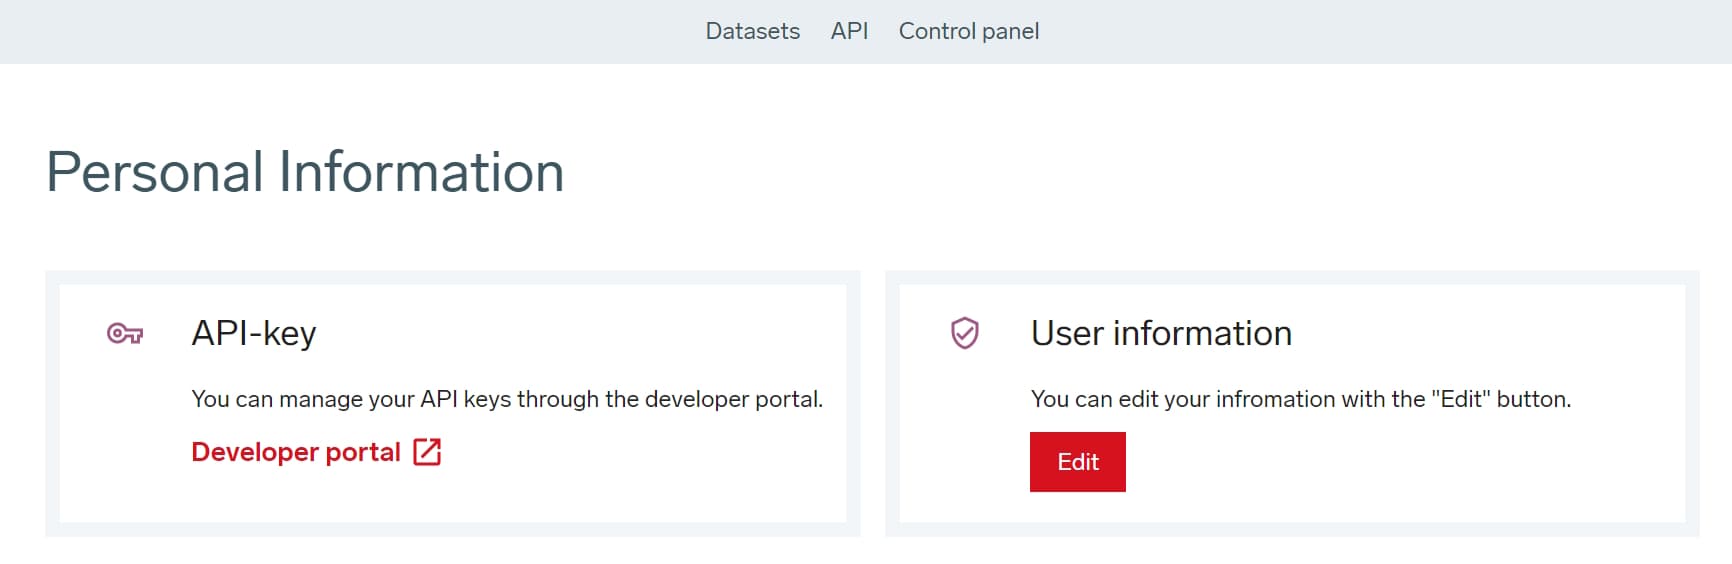Open the Datasets menu item
The width and height of the screenshot is (1732, 564).
coord(752,31)
